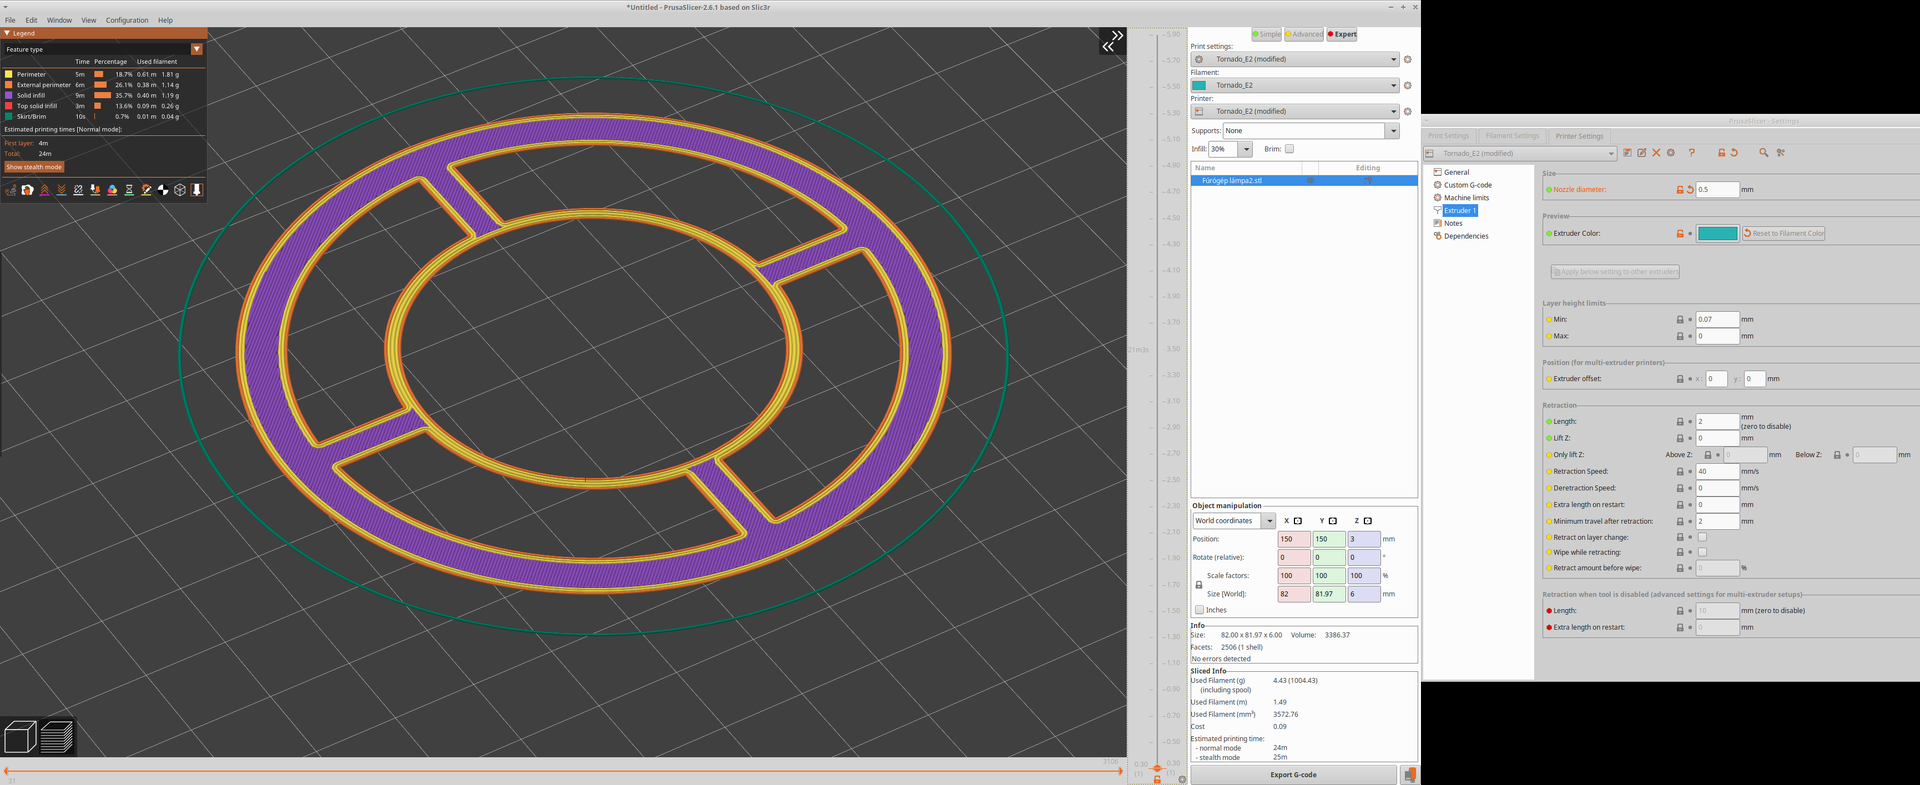Click the sliced layers preview icon
This screenshot has height=785, width=1920.
click(57, 737)
